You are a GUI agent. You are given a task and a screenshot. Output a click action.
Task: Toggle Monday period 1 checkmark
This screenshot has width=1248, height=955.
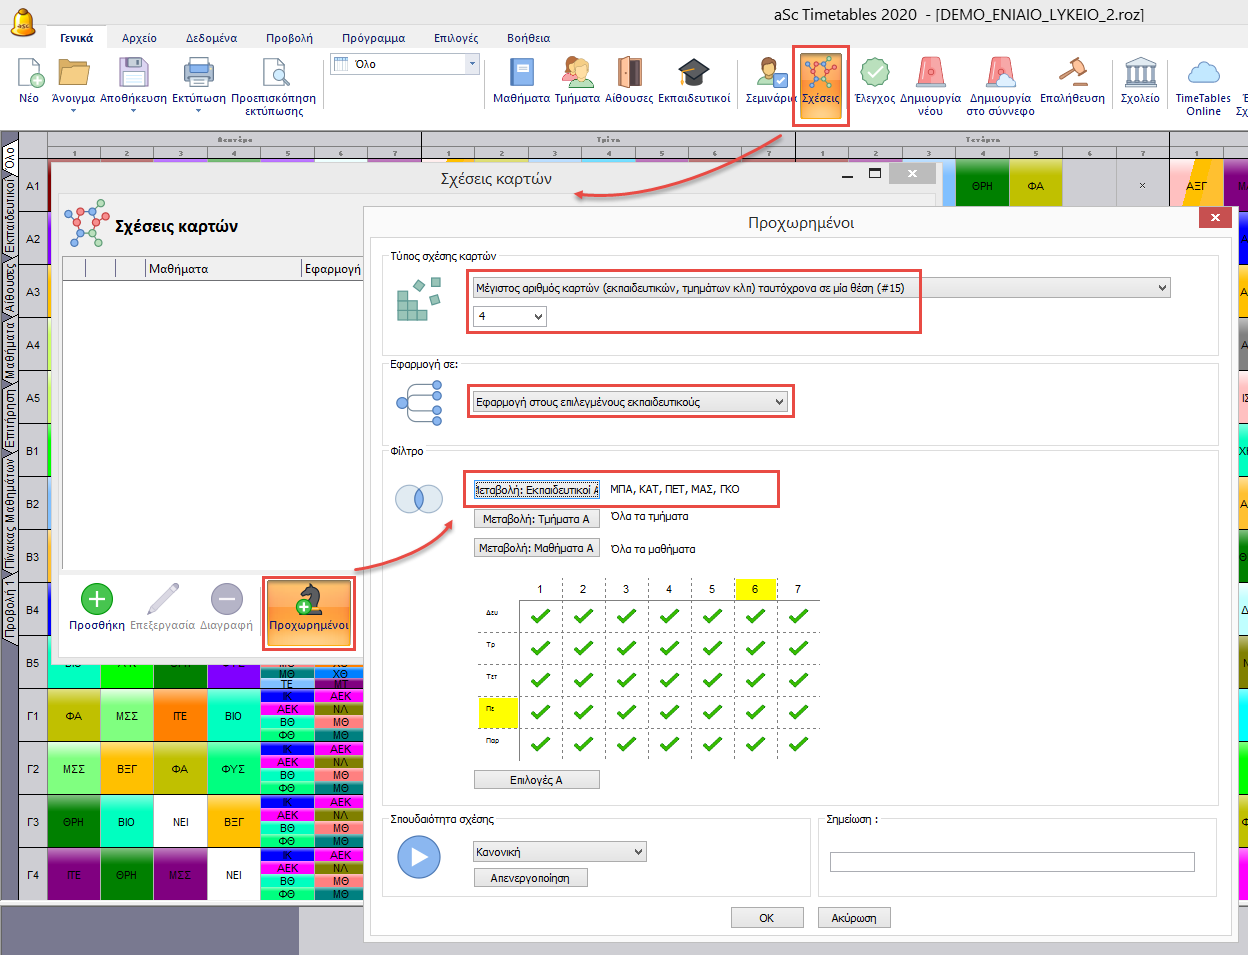pyautogui.click(x=541, y=616)
